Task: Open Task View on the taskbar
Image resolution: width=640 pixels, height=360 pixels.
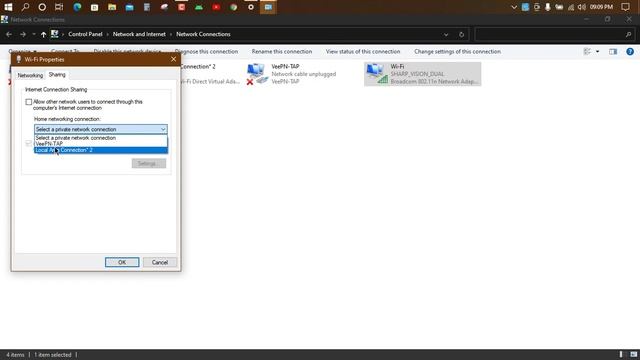Action: pyautogui.click(x=59, y=7)
